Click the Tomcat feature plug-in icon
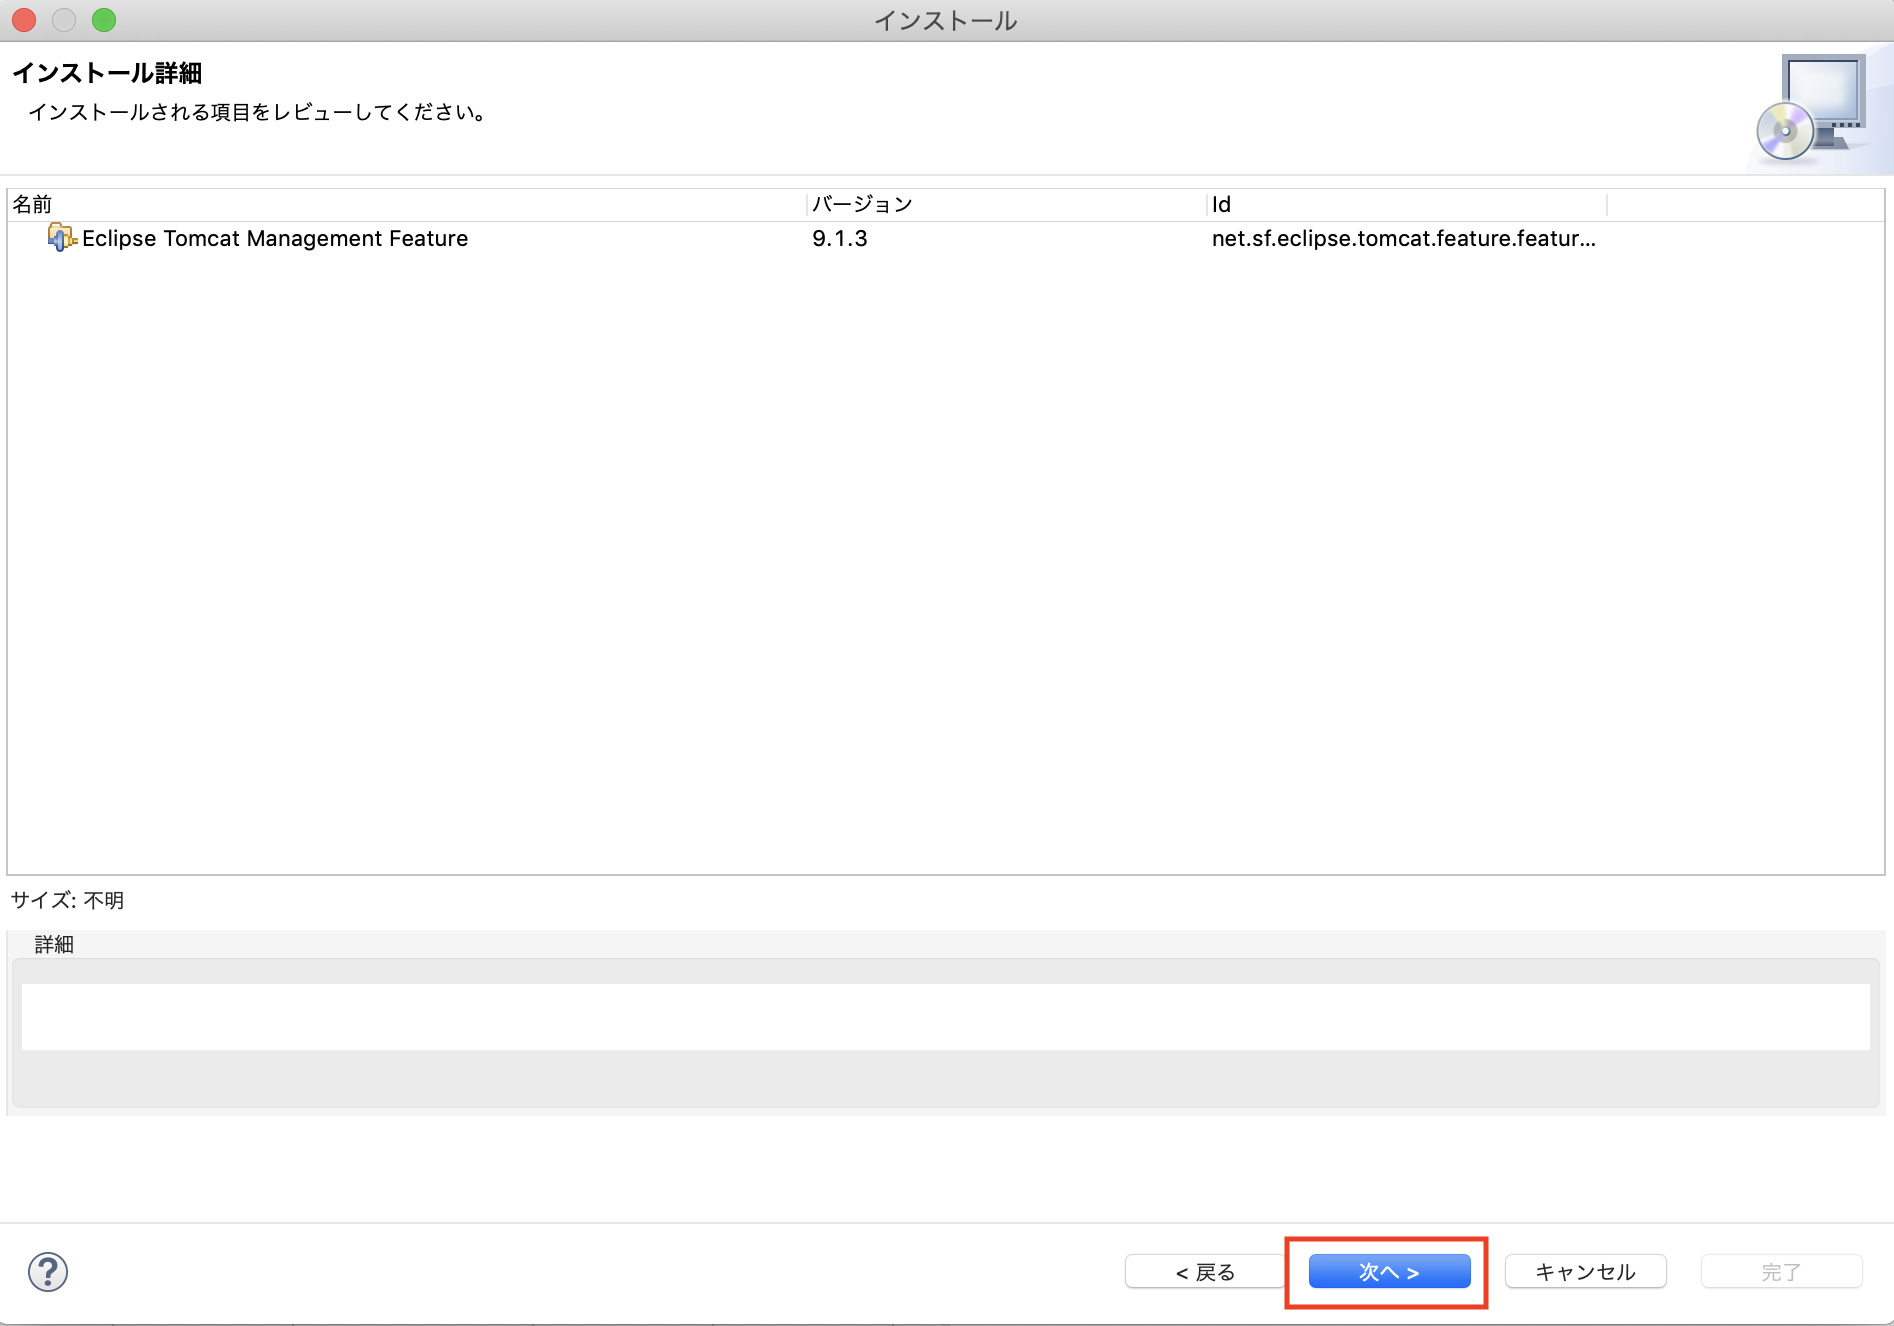The height and width of the screenshot is (1326, 1894). (x=62, y=238)
